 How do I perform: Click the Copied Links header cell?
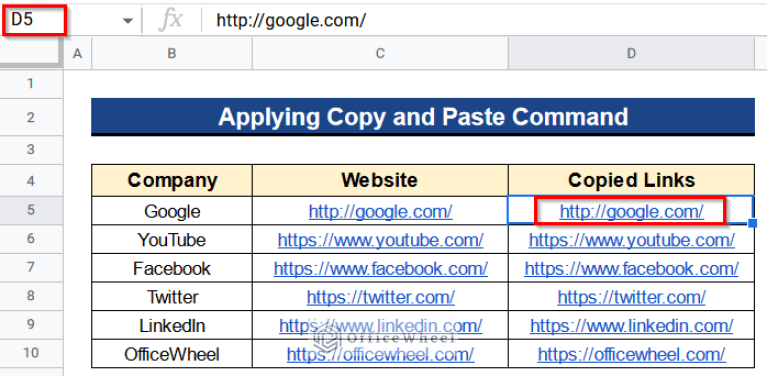pyautogui.click(x=632, y=180)
